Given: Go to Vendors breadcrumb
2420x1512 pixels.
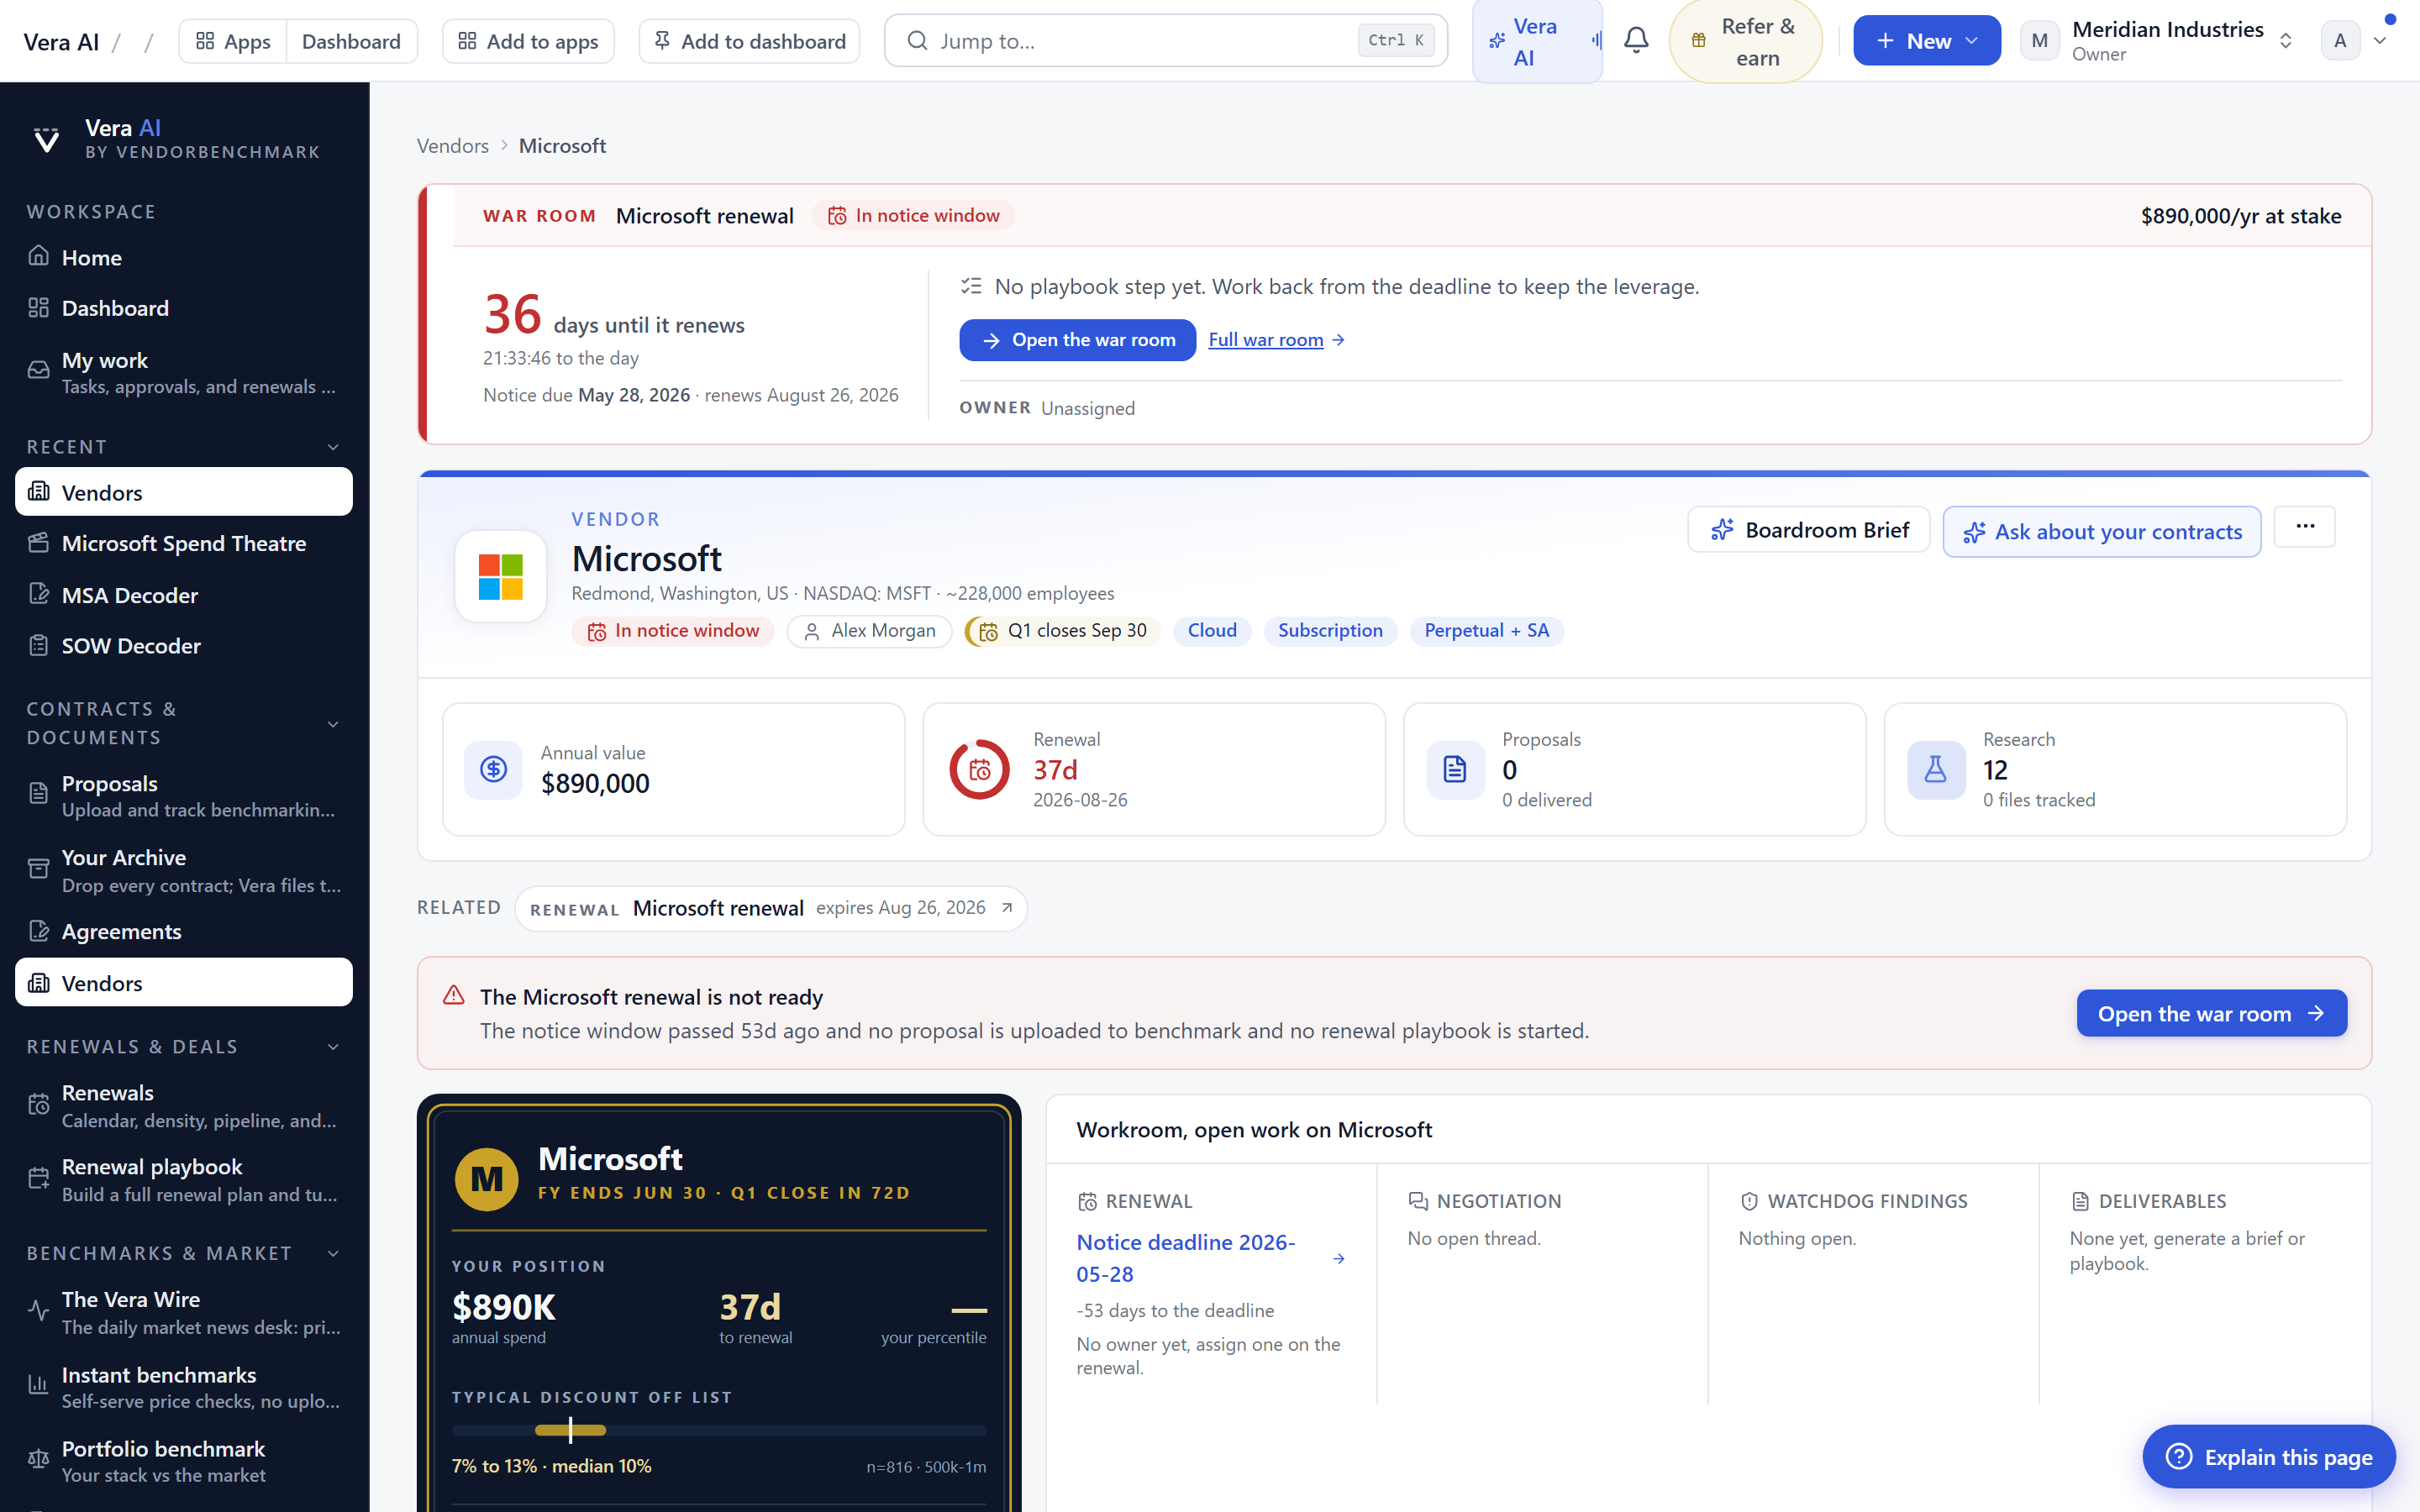Looking at the screenshot, I should 453,145.
